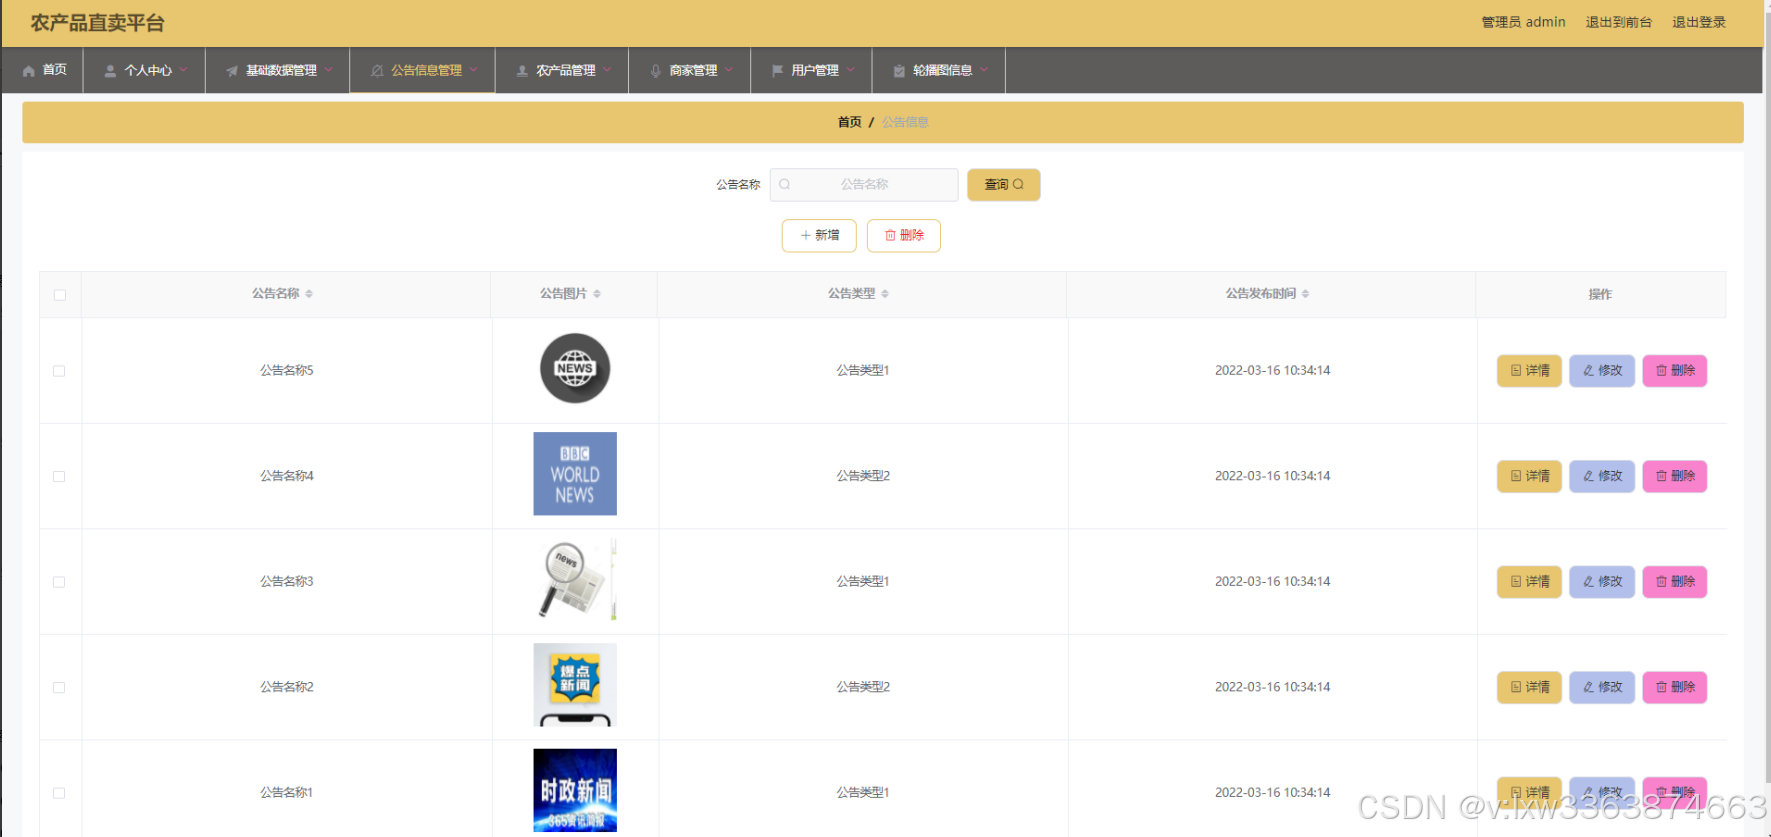Viewport: 1771px width, 837px height.
Task: Click the user icon beside 农产品管理
Action: (522, 71)
